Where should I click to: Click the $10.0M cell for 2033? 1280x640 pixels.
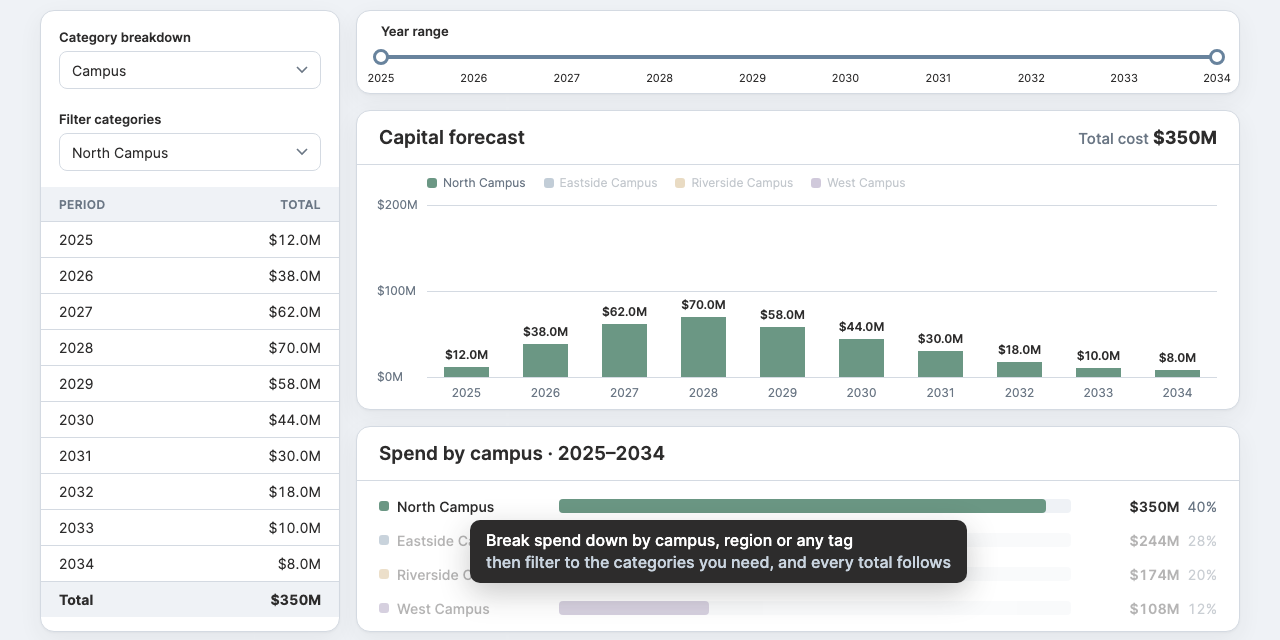pos(294,528)
